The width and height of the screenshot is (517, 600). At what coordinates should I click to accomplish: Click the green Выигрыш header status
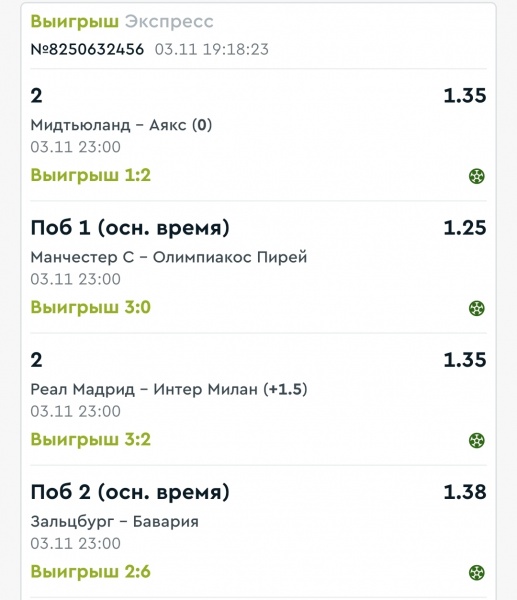coord(75,21)
